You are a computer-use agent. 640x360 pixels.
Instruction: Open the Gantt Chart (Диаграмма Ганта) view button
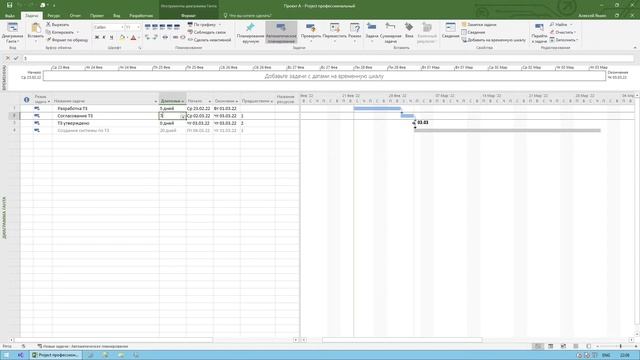click(12, 33)
